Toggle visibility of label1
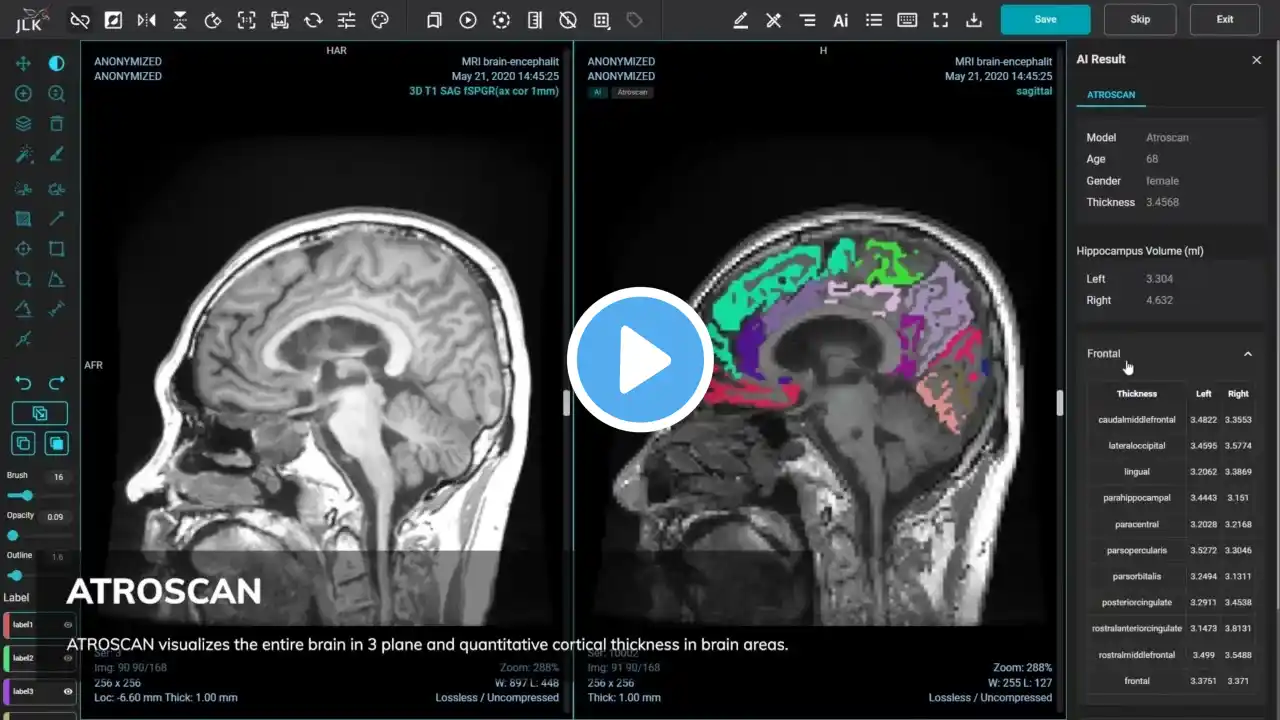Image resolution: width=1280 pixels, height=720 pixels. click(x=68, y=625)
